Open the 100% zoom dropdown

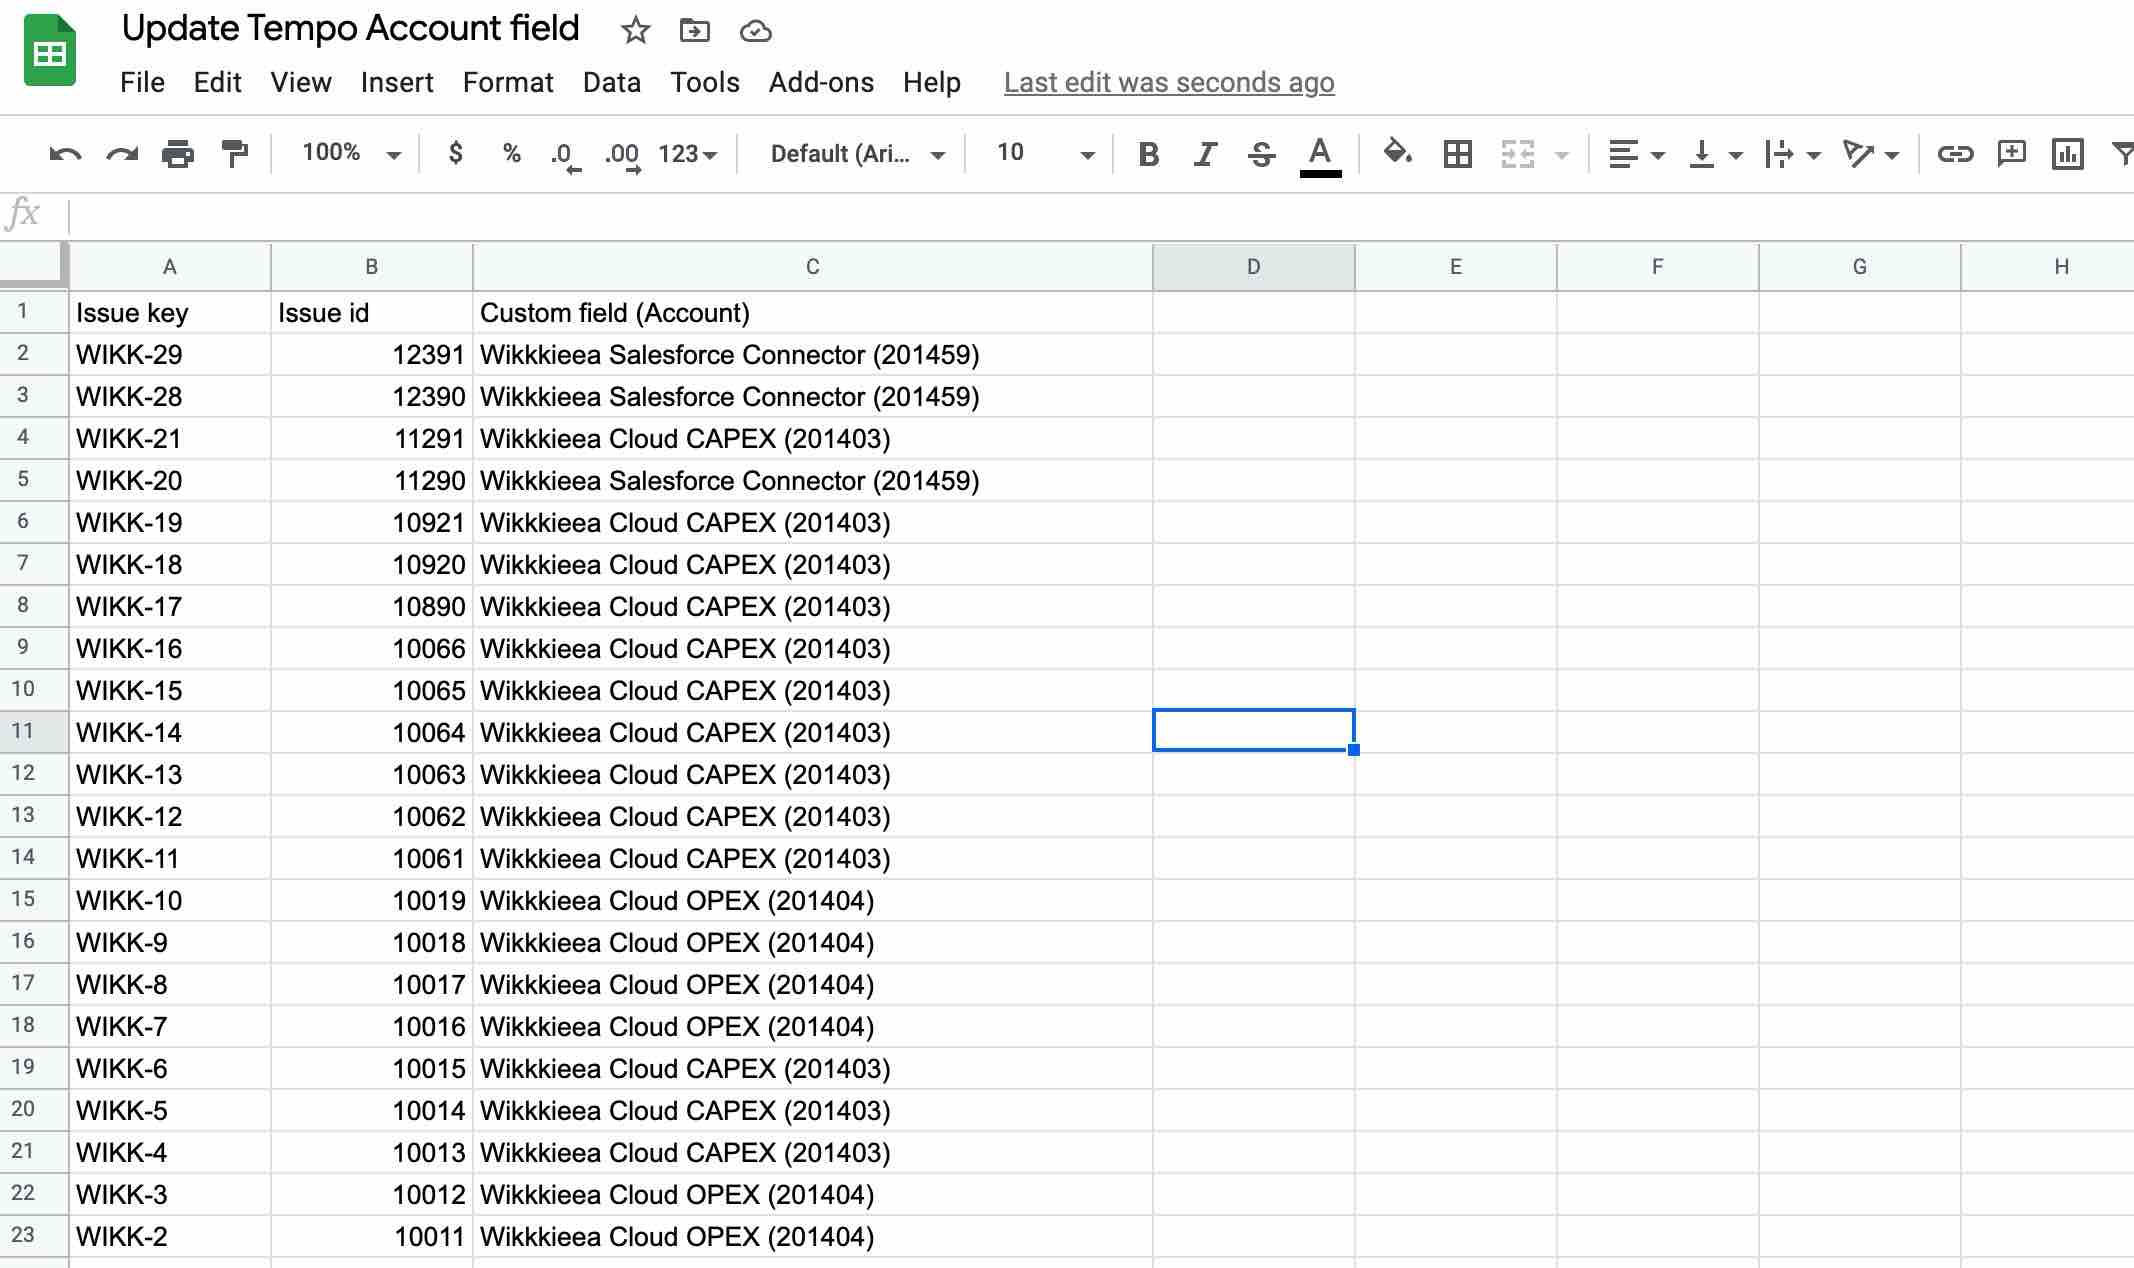pos(350,154)
